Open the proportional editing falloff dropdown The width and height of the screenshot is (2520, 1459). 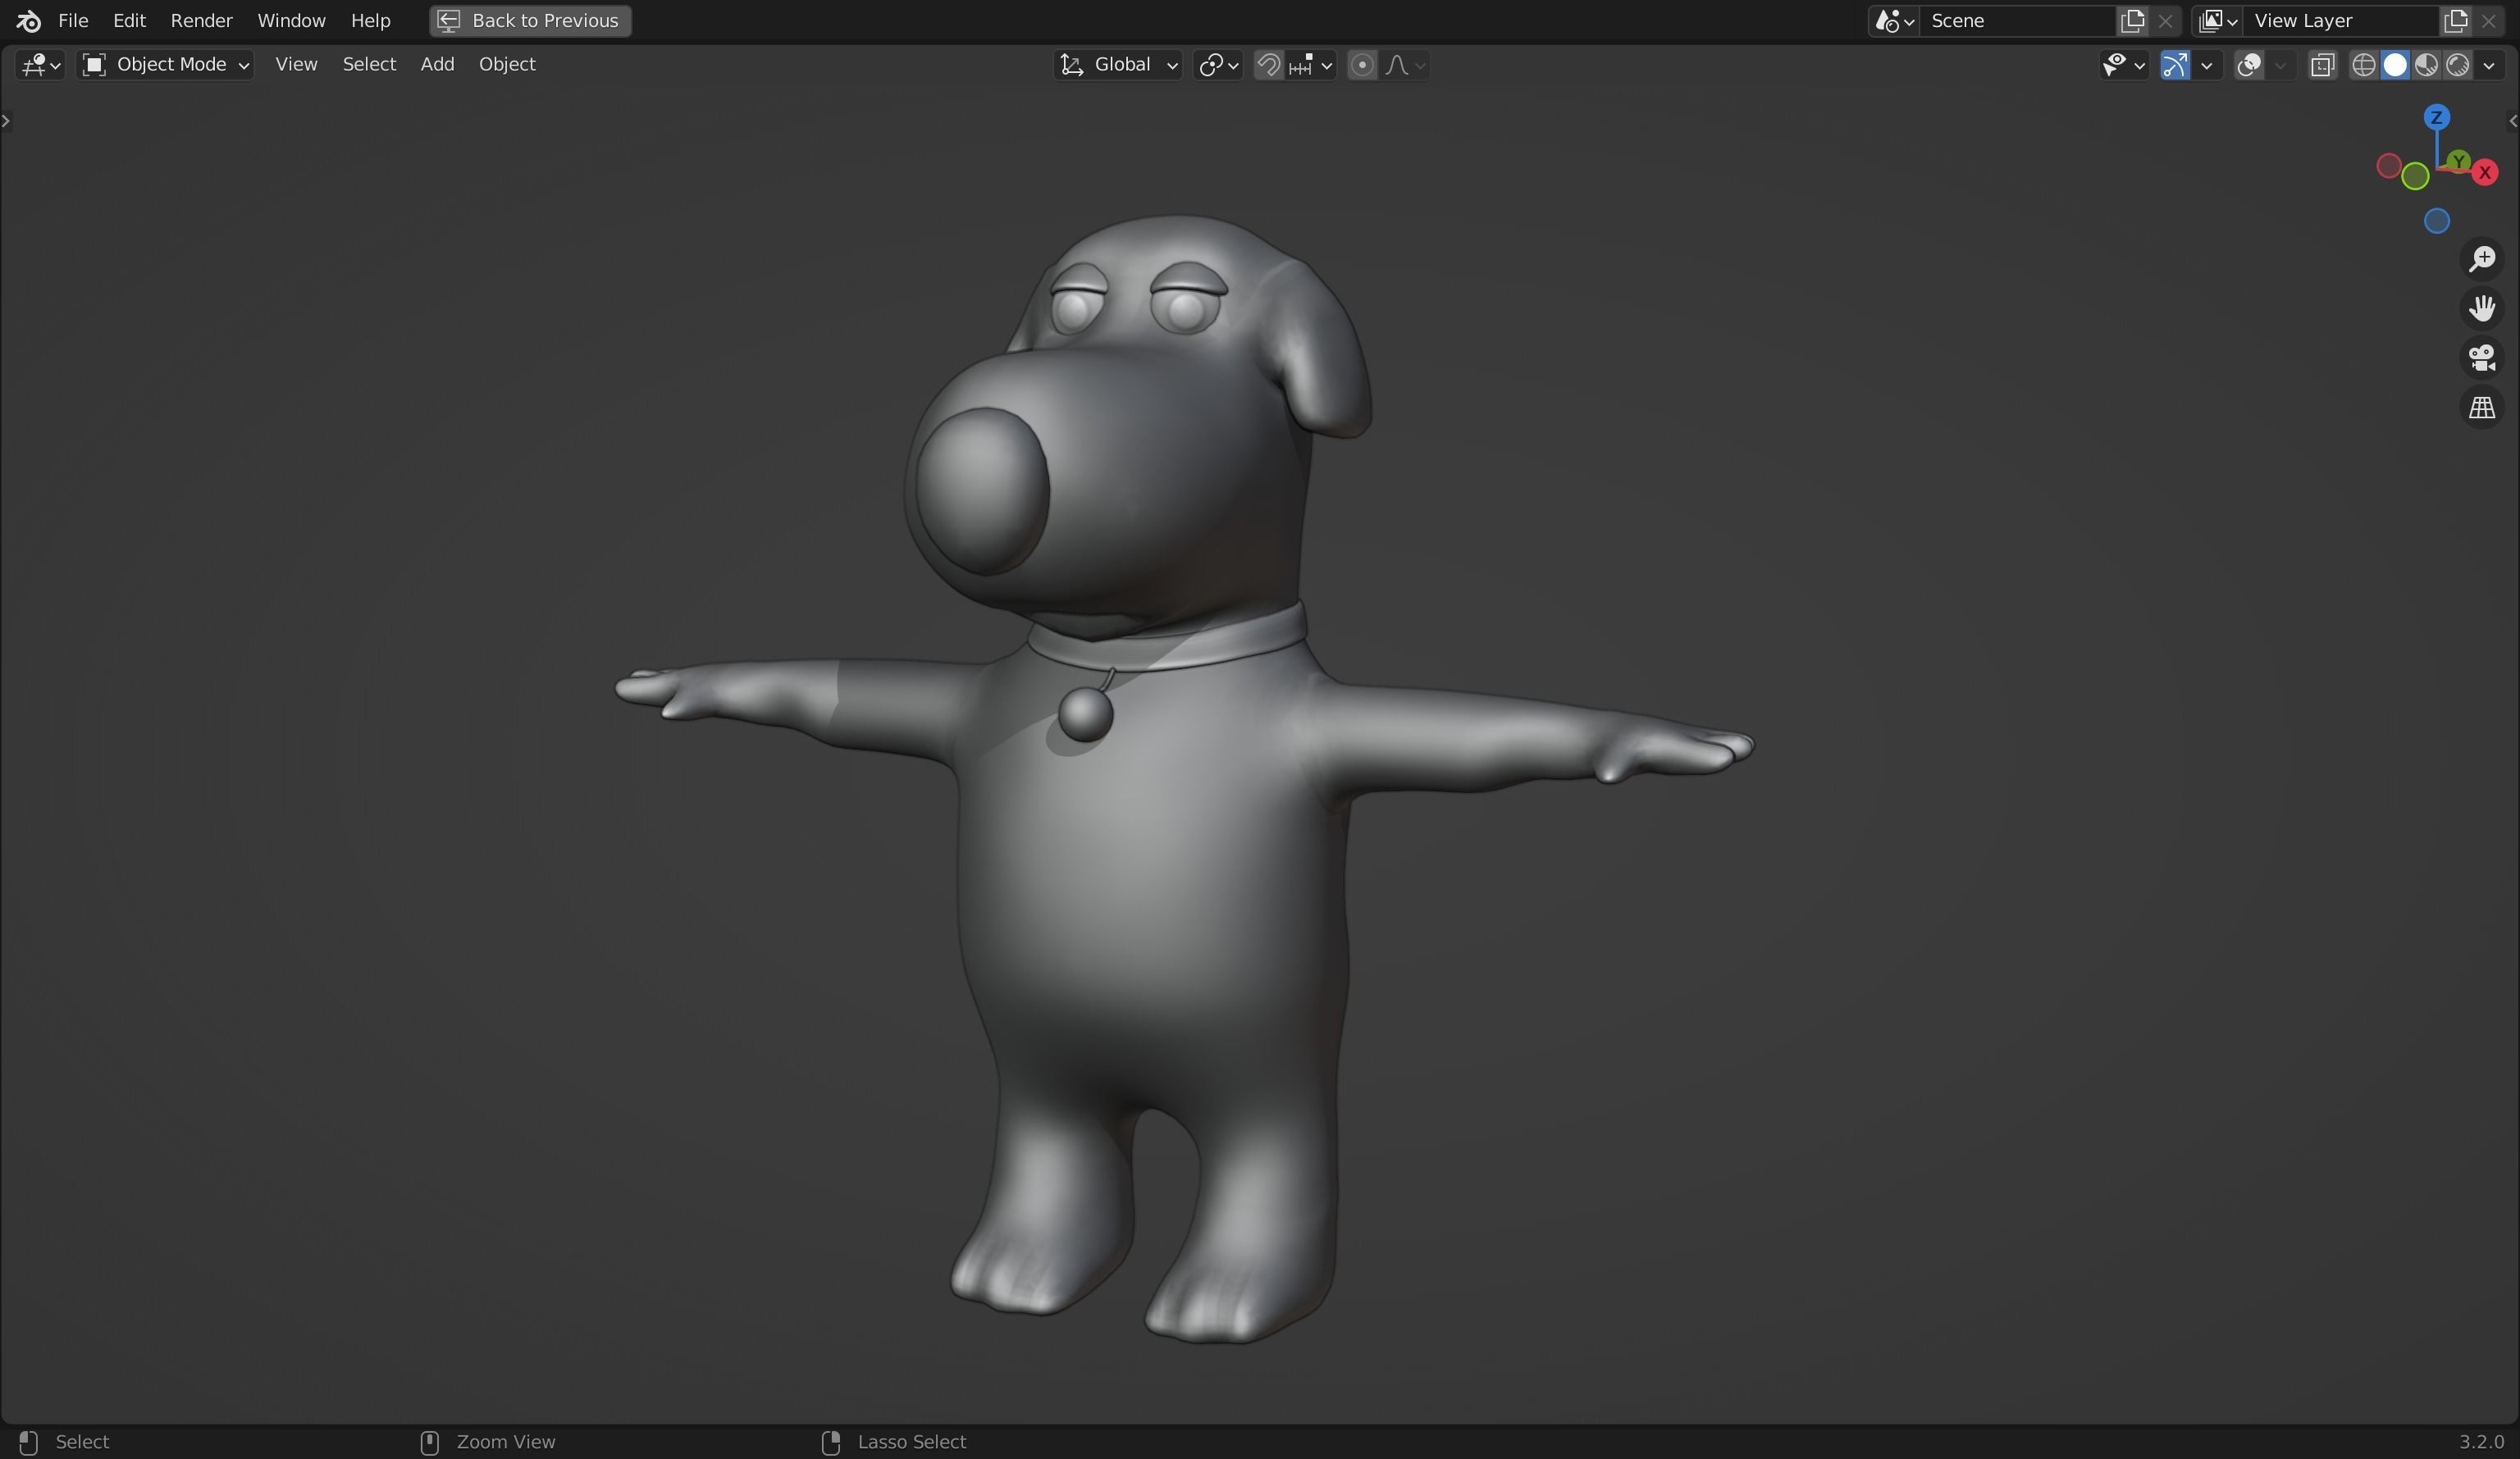[1404, 65]
